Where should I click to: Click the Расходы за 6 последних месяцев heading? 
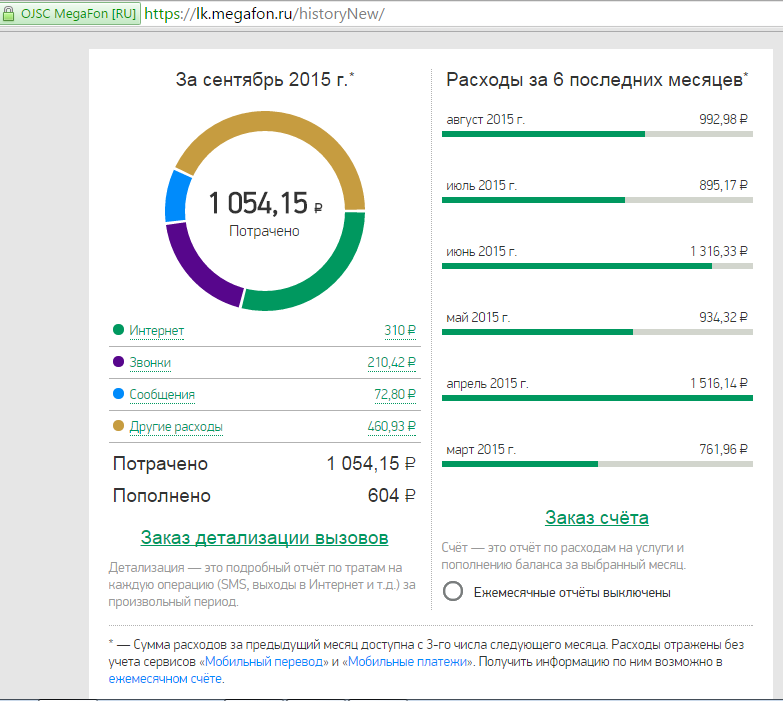pyautogui.click(x=597, y=80)
